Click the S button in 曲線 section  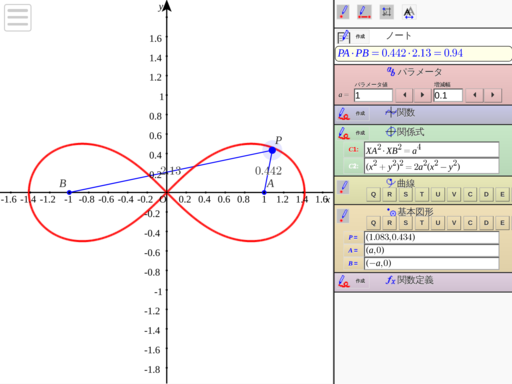406,194
